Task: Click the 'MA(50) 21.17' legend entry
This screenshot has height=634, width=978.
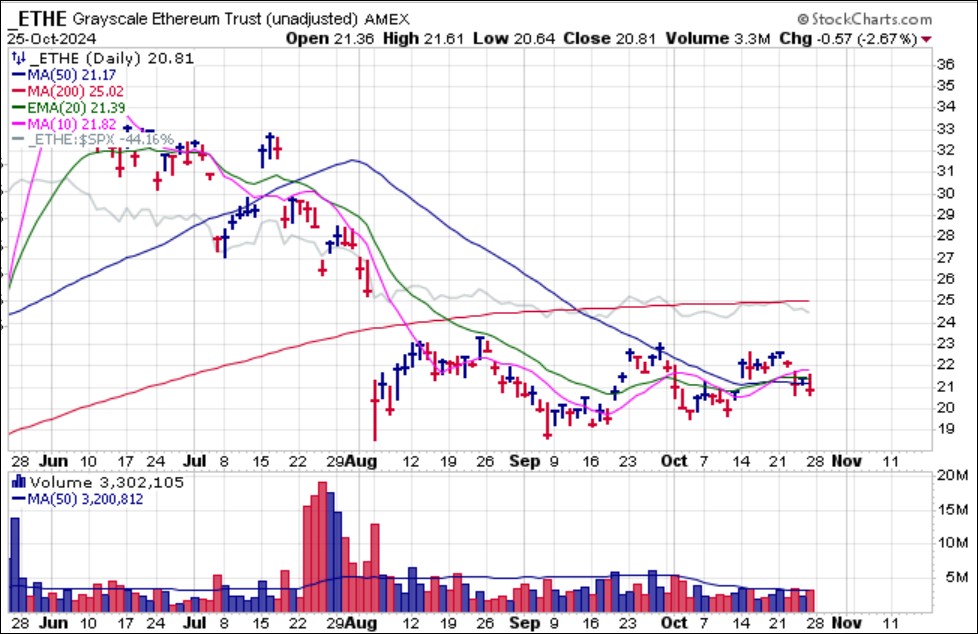Action: tap(72, 75)
